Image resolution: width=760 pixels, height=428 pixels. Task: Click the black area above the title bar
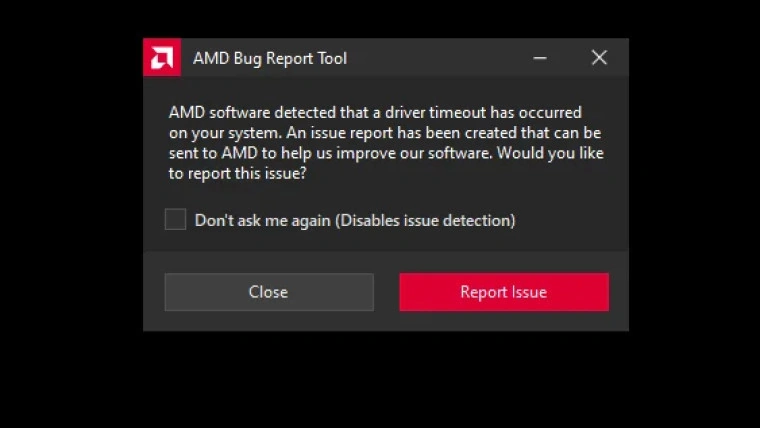click(385, 18)
